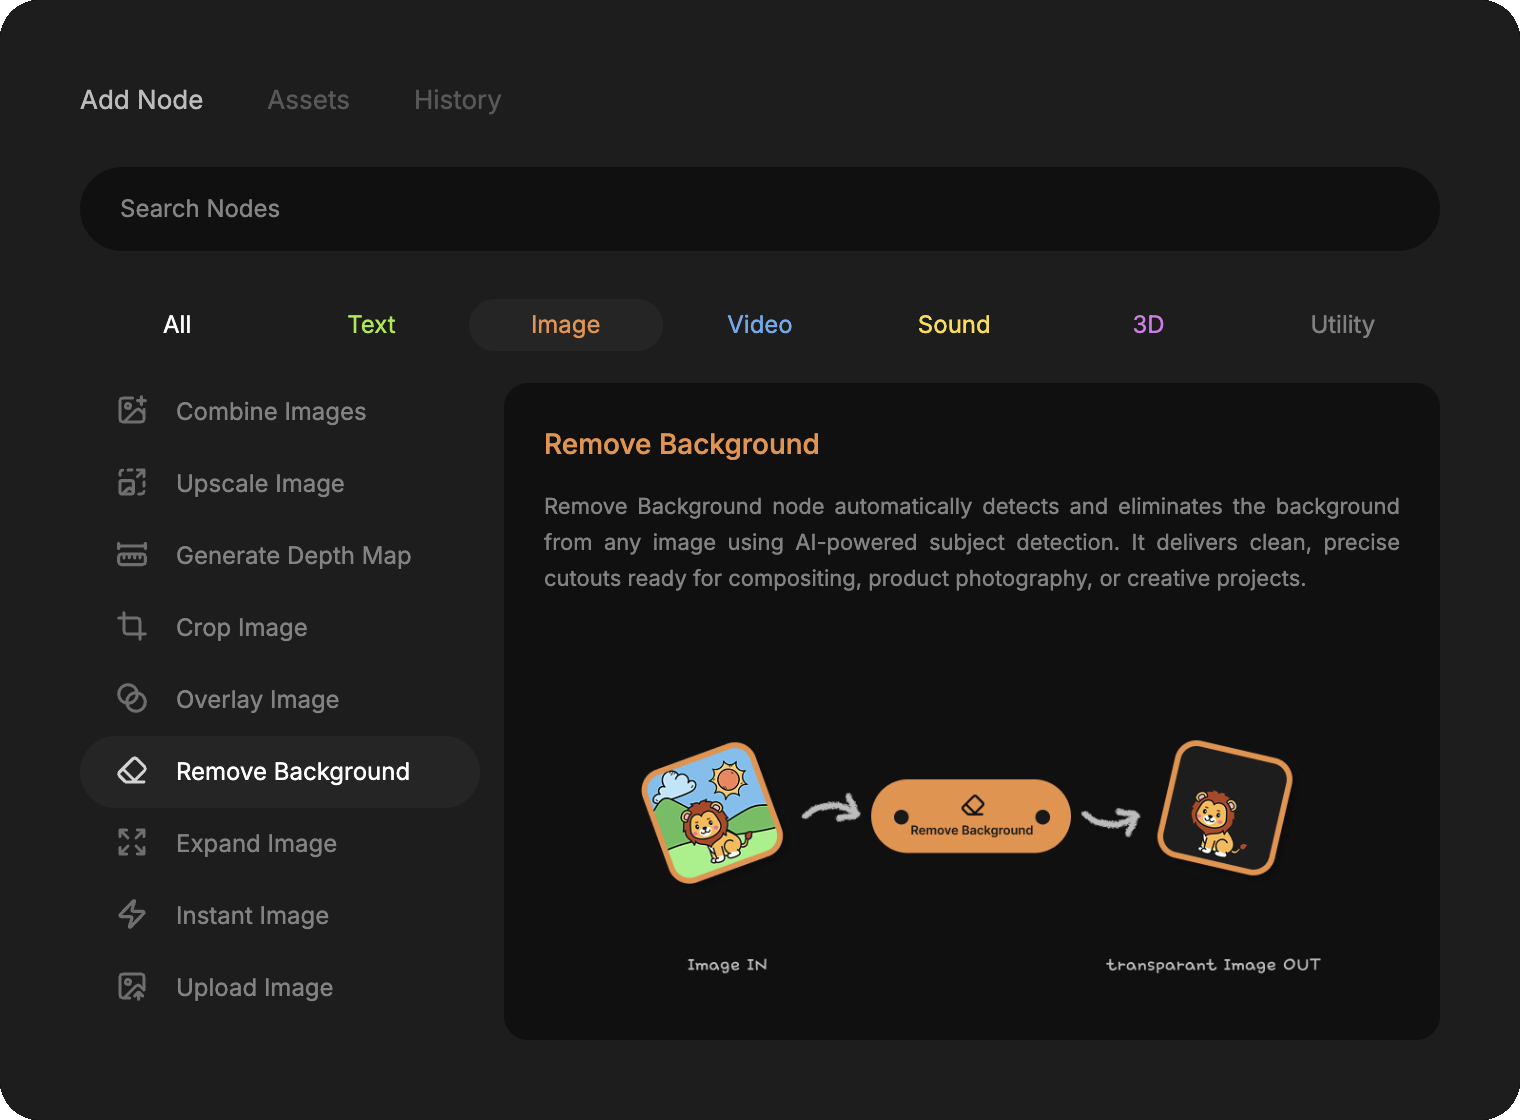The width and height of the screenshot is (1520, 1120).
Task: Filter nodes by Sound category
Action: [953, 325]
